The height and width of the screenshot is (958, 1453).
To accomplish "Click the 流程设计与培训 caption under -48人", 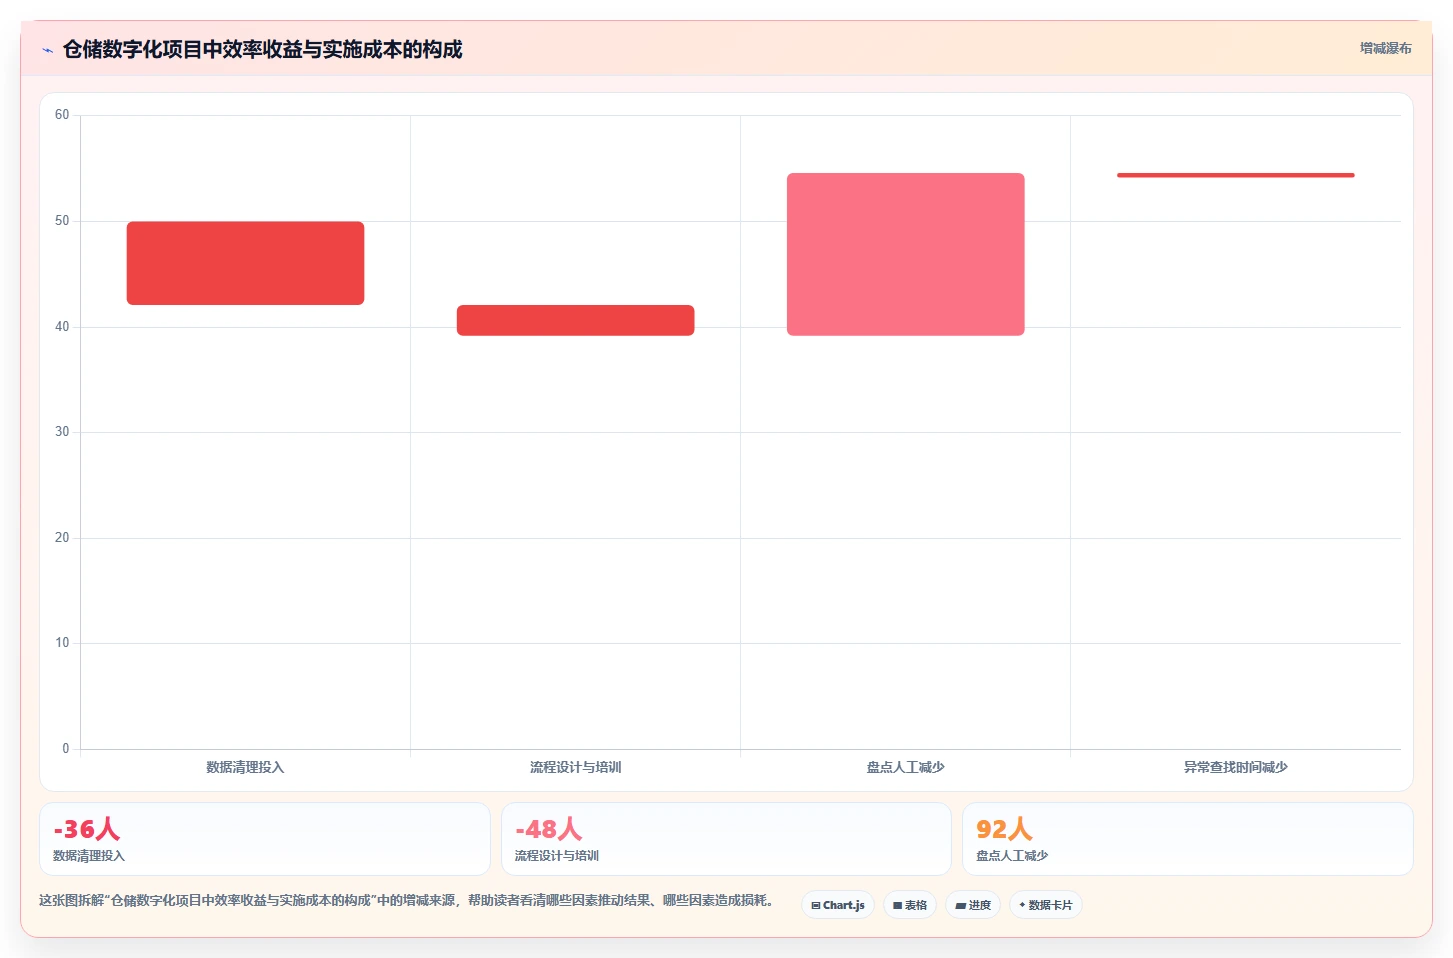I will [557, 856].
